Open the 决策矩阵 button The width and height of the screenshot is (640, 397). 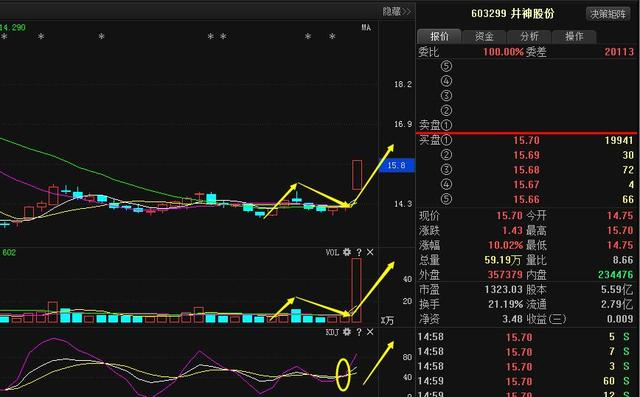tap(608, 14)
